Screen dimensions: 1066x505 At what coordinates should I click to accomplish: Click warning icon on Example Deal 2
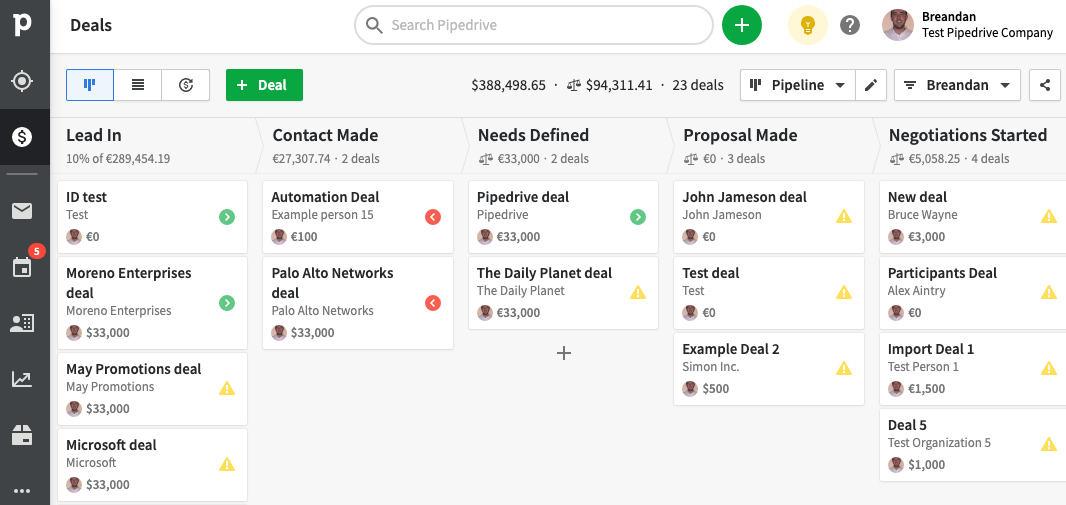pos(844,368)
